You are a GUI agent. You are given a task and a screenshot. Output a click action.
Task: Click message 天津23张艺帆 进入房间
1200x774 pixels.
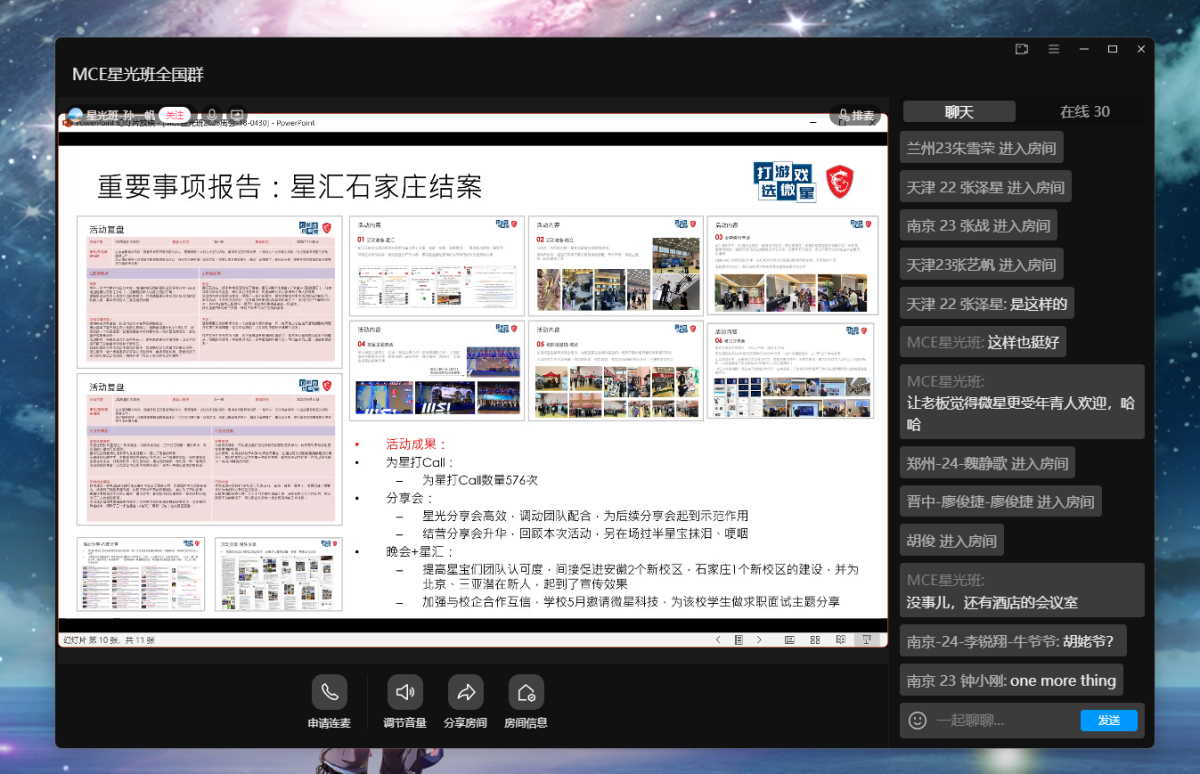point(981,265)
